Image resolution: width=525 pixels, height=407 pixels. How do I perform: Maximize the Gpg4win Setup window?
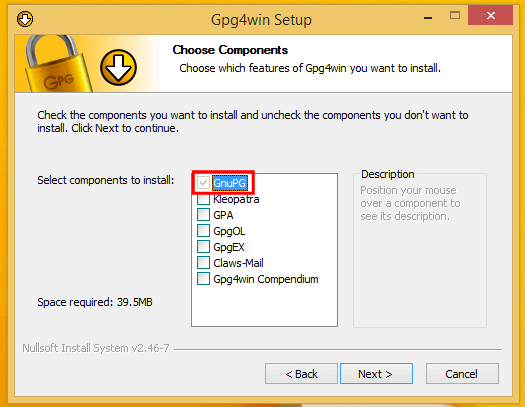[x=455, y=15]
